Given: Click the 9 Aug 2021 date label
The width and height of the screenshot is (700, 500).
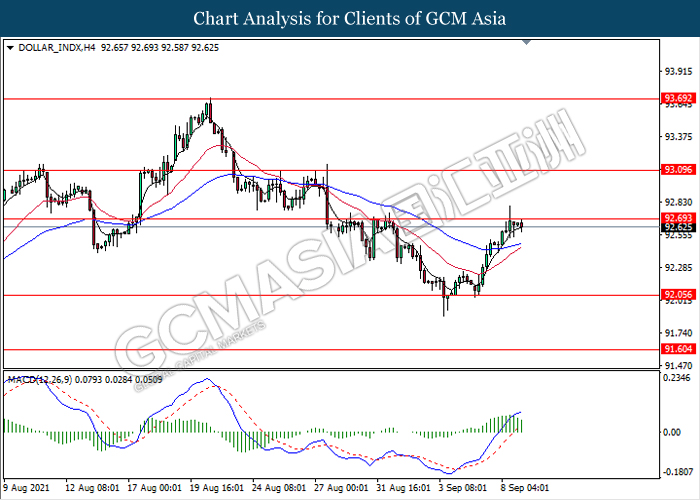Looking at the screenshot, I should click(26, 488).
